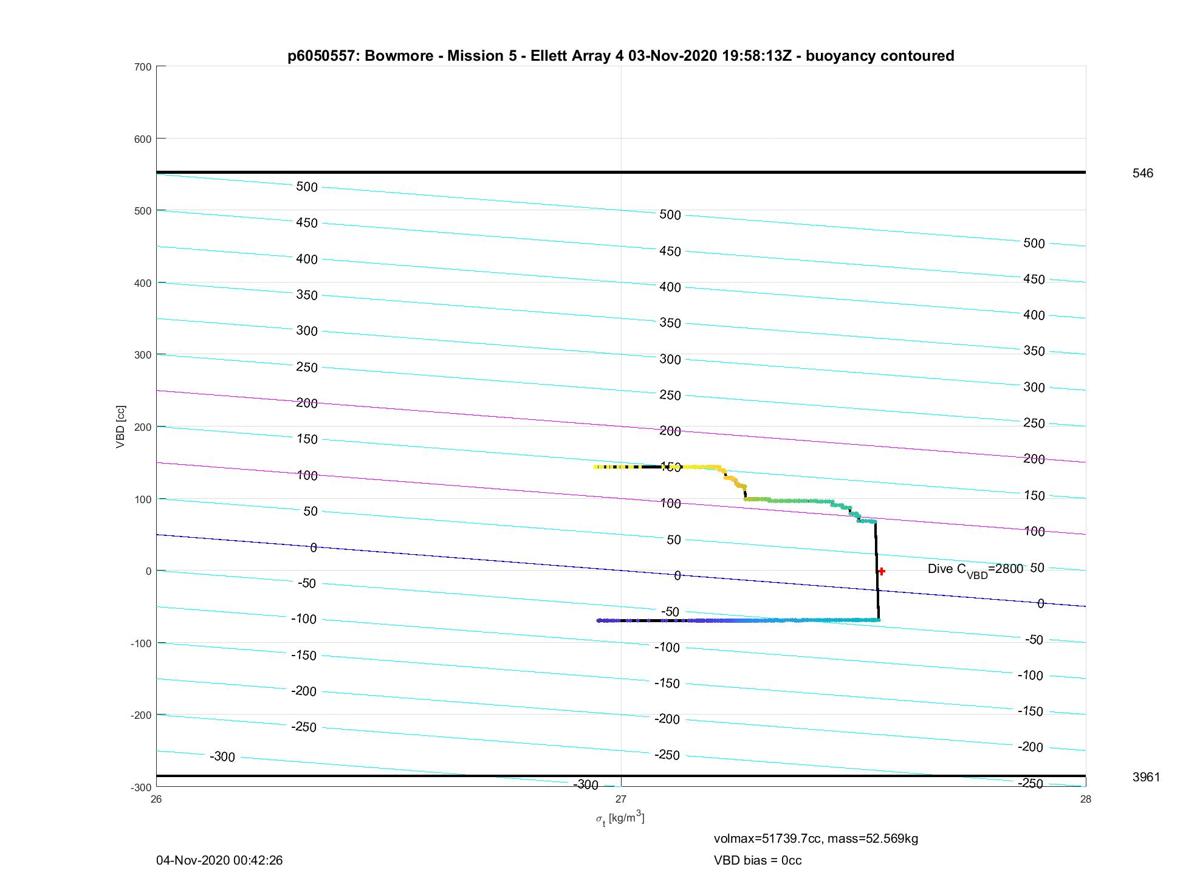This screenshot has width=1200, height=885.
Task: Click the plot title starting with p6050557: Bowmore
Action: click(x=620, y=56)
